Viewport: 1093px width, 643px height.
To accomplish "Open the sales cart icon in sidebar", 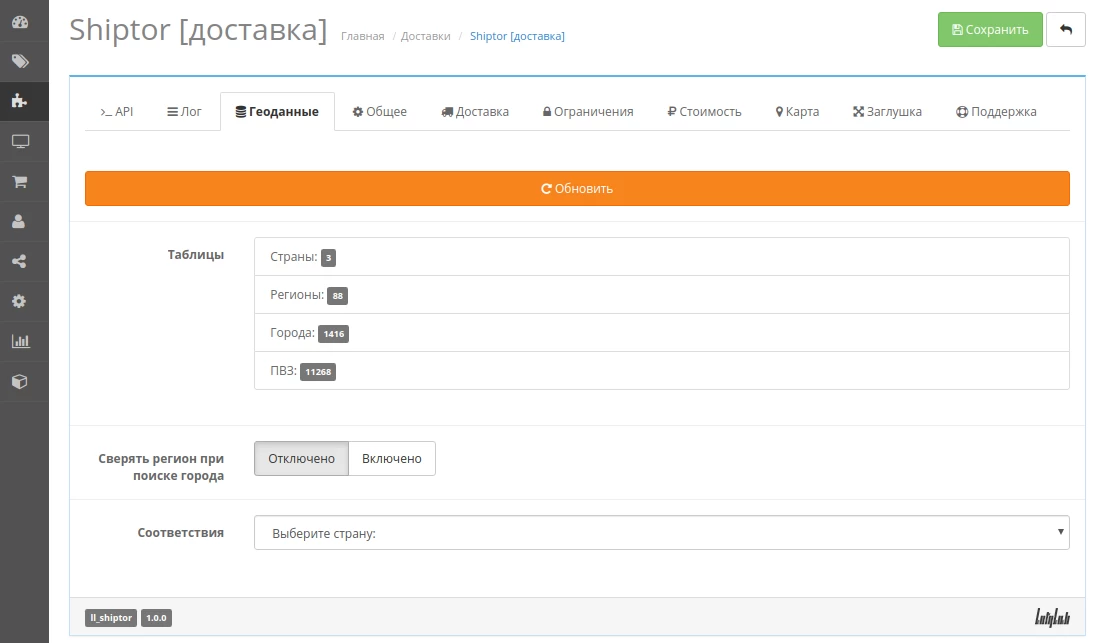I will pos(20,181).
